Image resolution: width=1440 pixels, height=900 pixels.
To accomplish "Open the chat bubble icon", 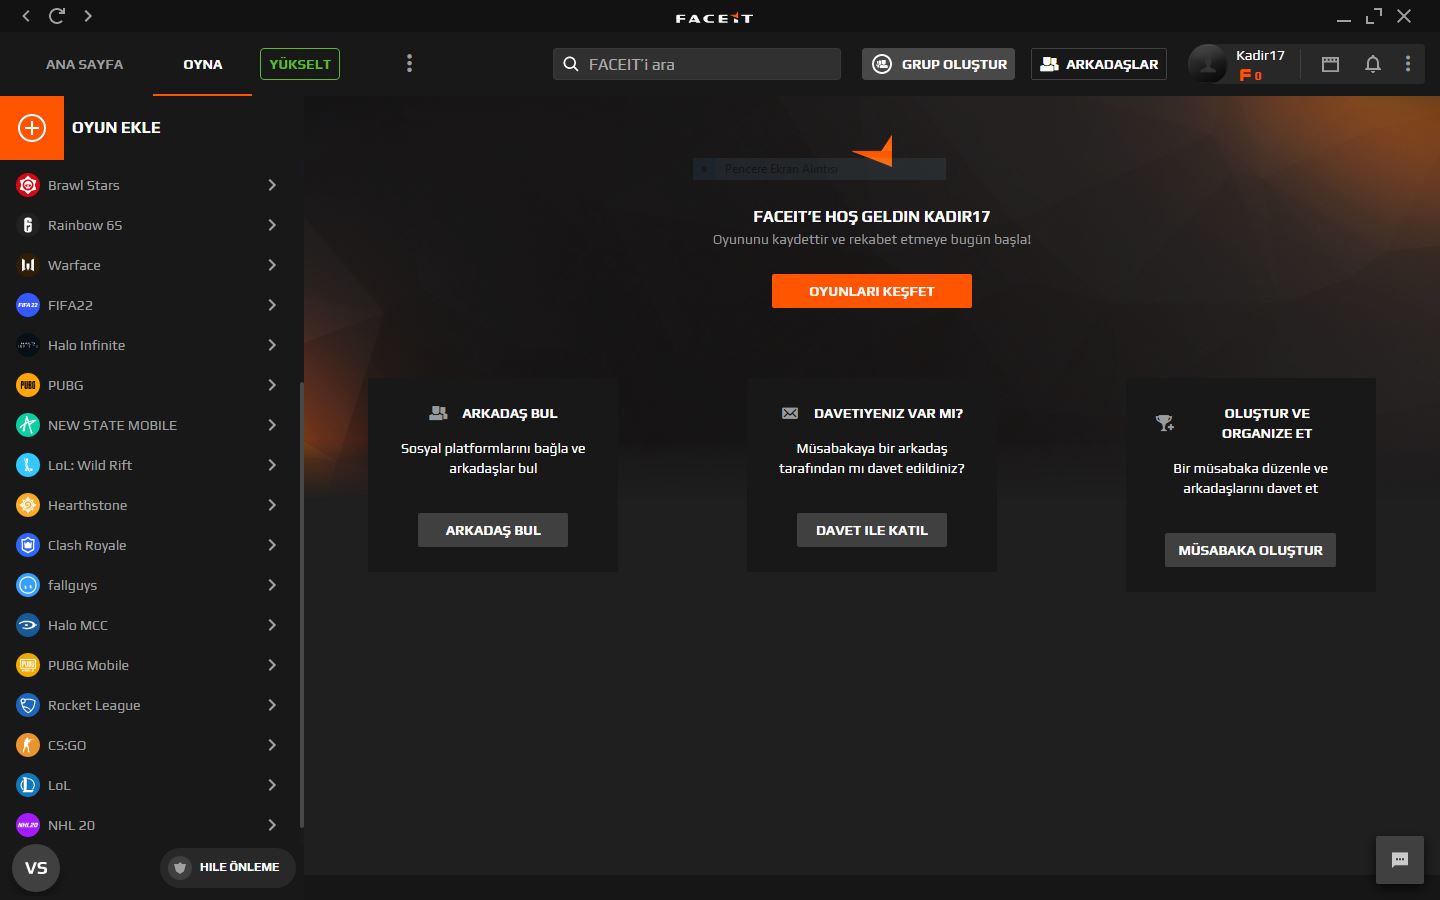I will (x=1400, y=860).
